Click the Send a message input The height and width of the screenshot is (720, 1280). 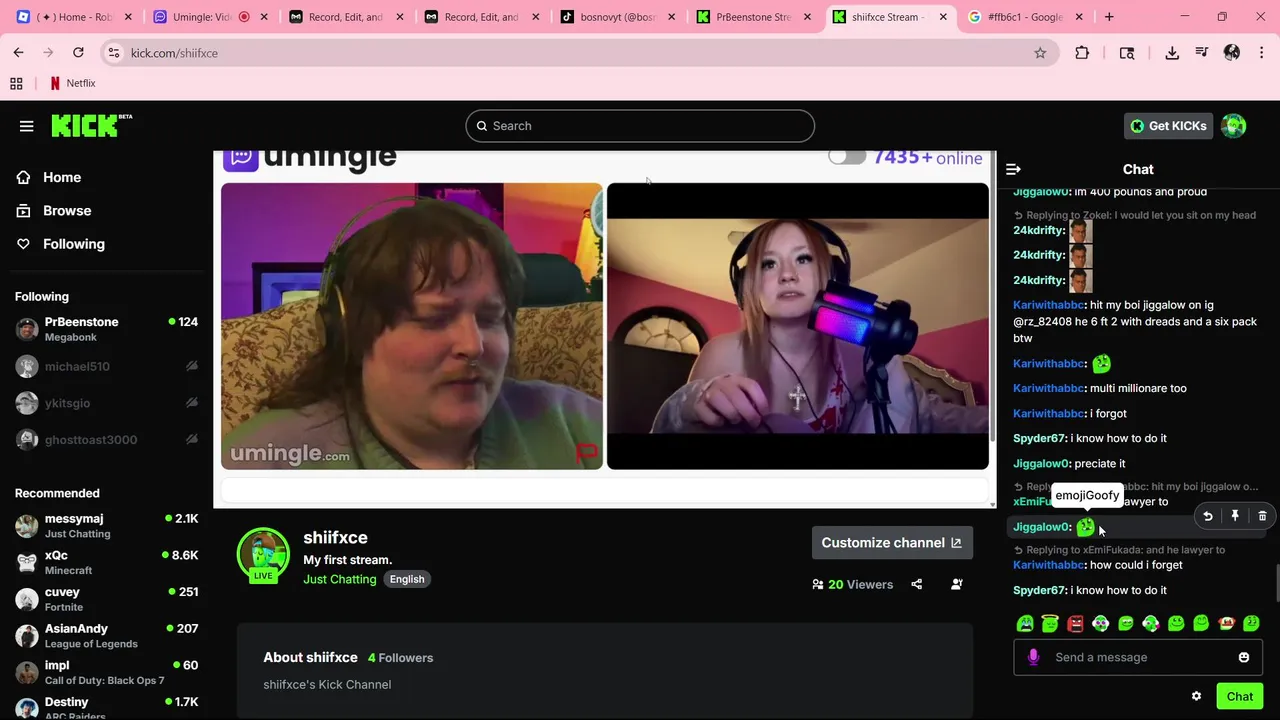(1140, 657)
